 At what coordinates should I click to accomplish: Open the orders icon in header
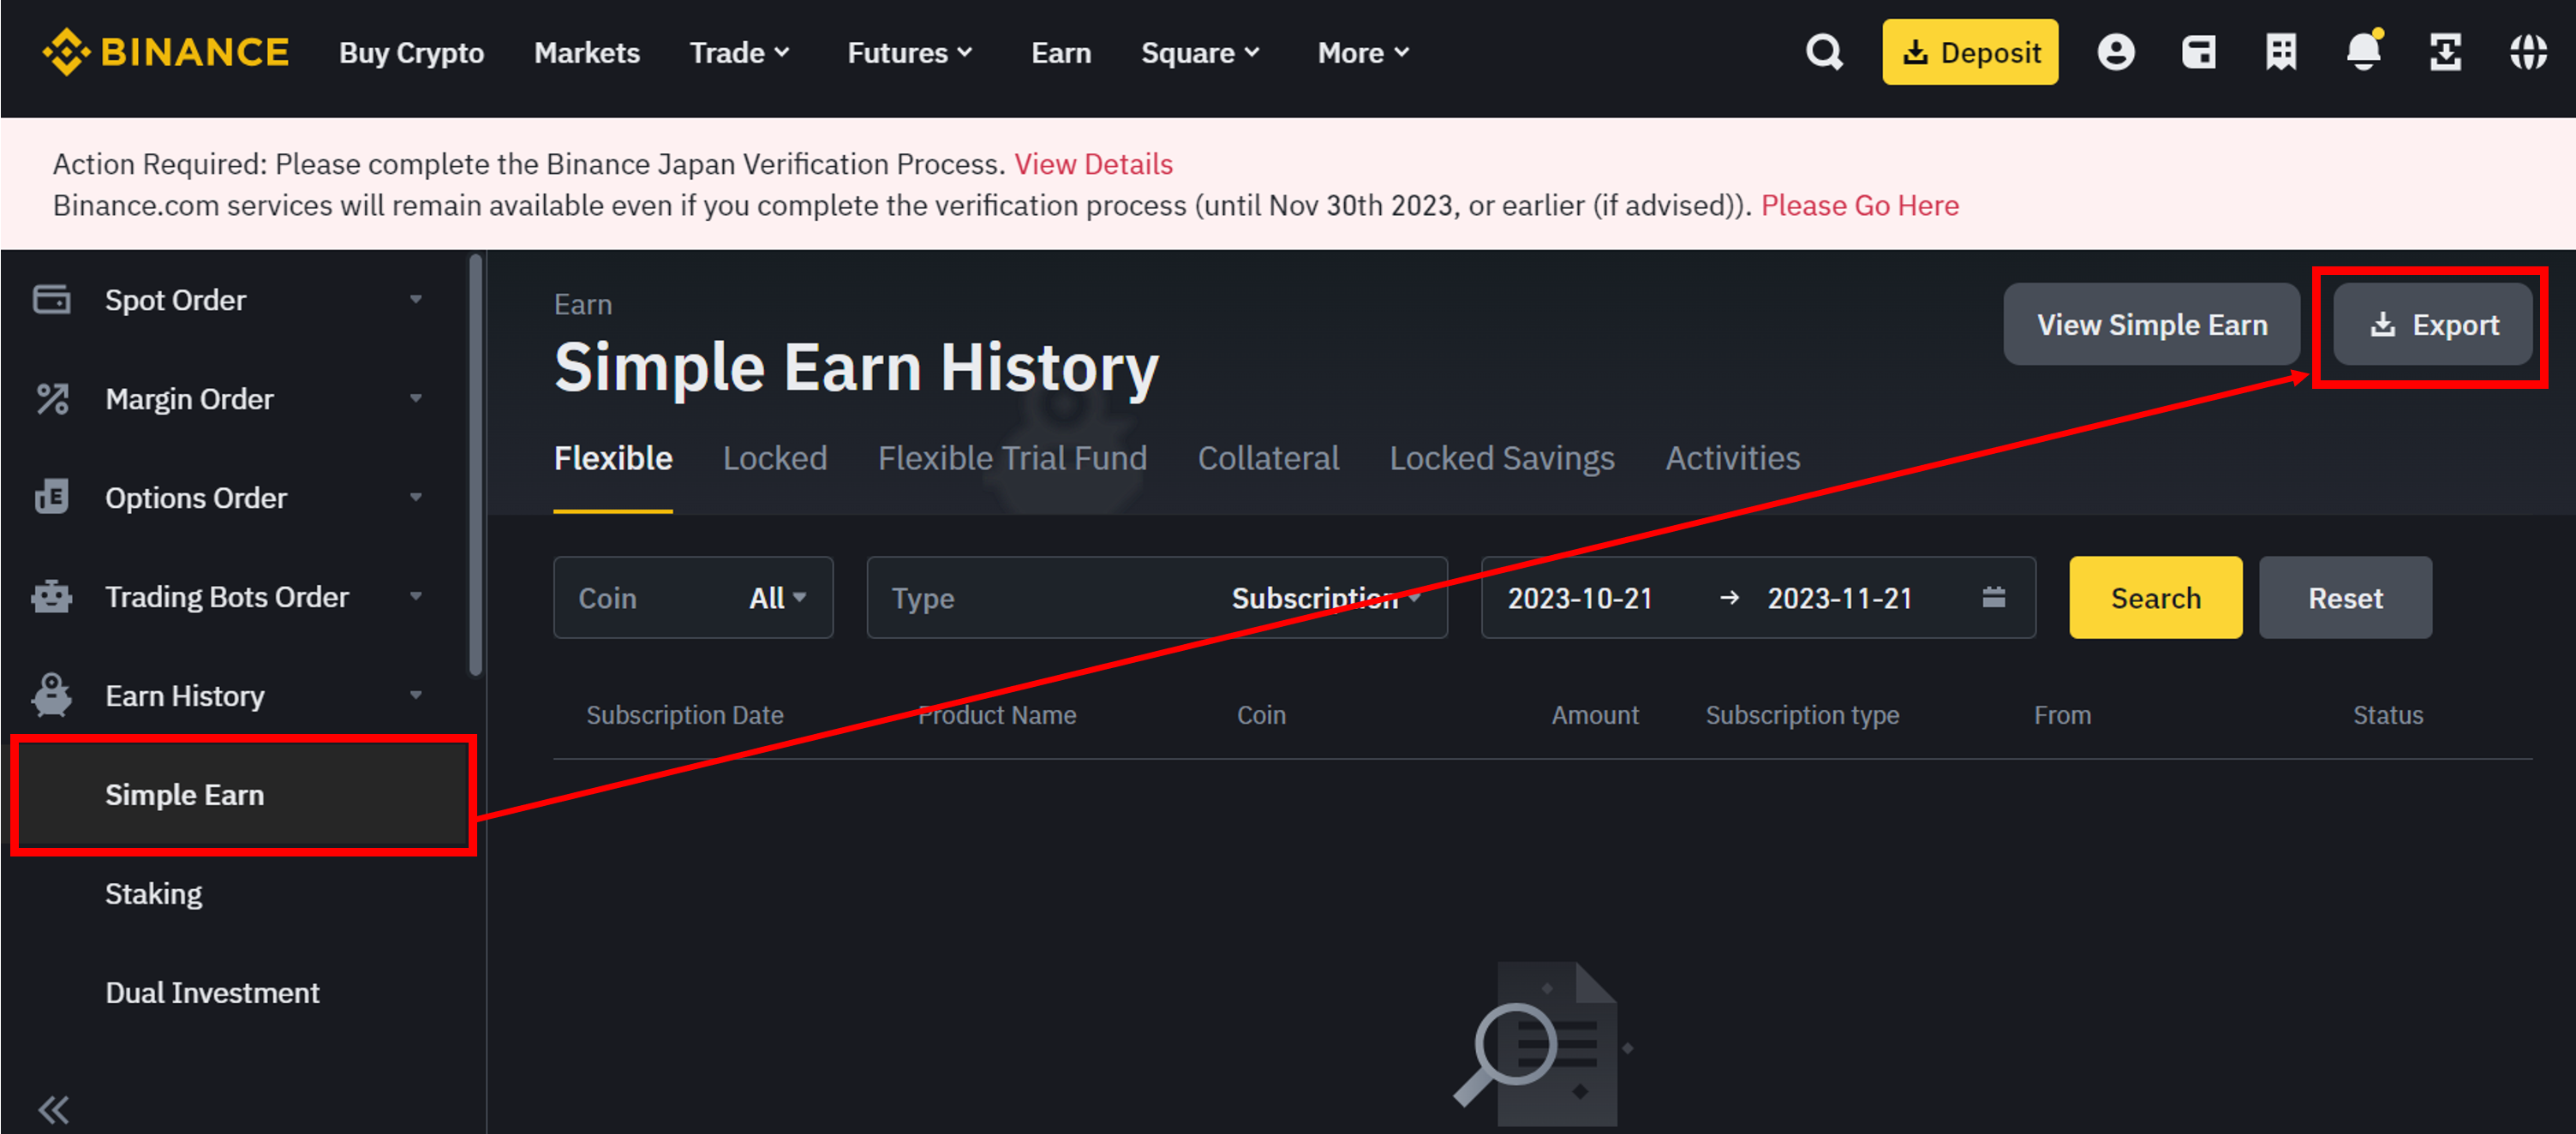tap(2281, 52)
